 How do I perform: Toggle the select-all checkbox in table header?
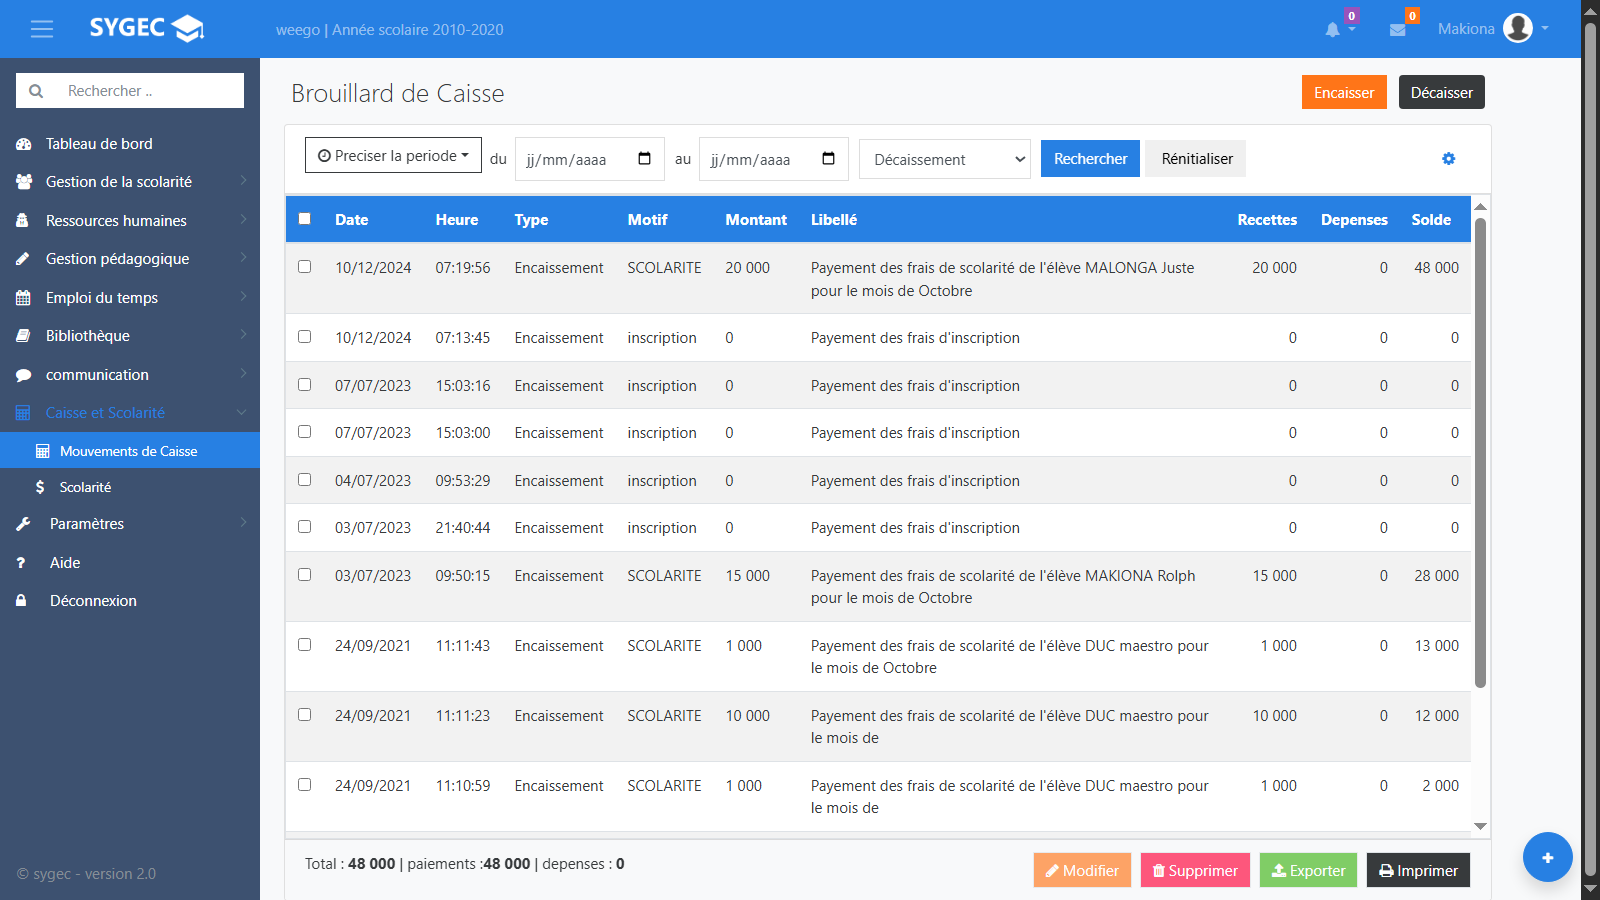[x=305, y=219]
